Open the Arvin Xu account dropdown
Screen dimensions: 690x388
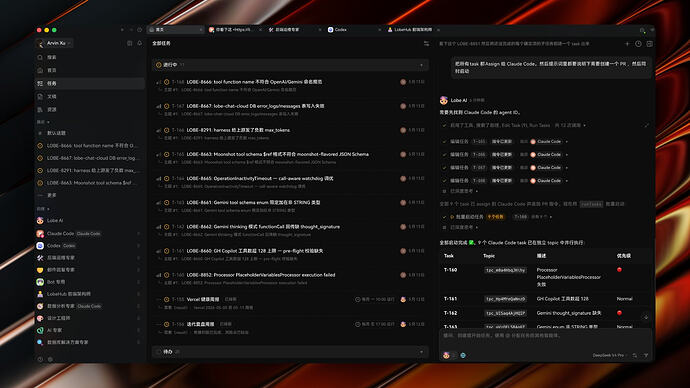[x=55, y=43]
